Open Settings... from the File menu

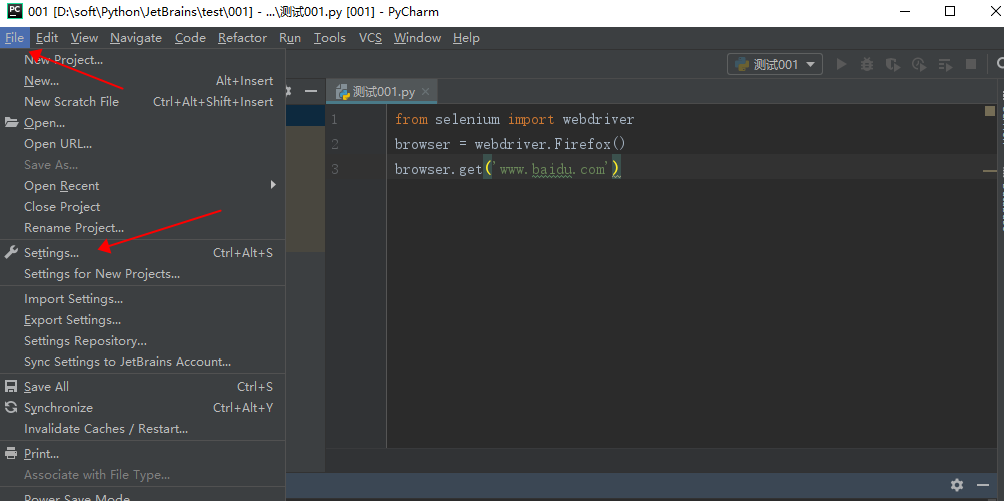[142, 252]
